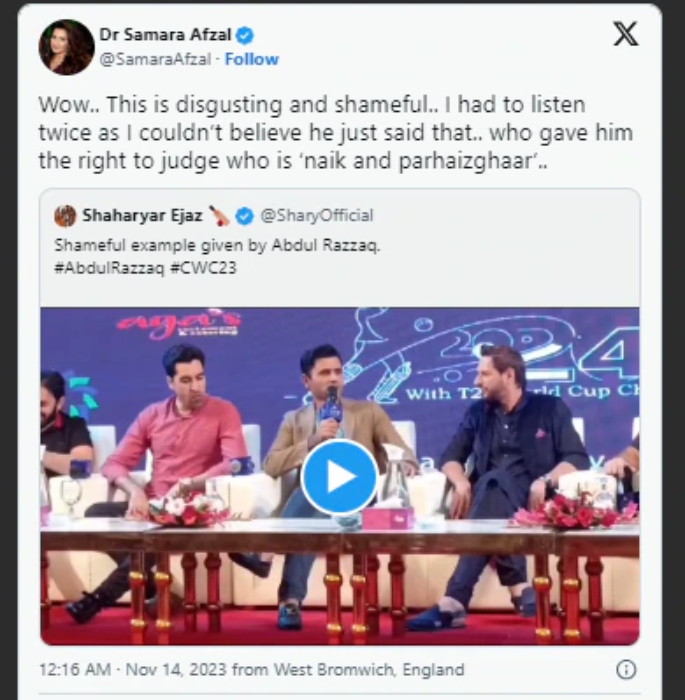Click the verified badge next to Shaharyar Ejaz

[246, 215]
